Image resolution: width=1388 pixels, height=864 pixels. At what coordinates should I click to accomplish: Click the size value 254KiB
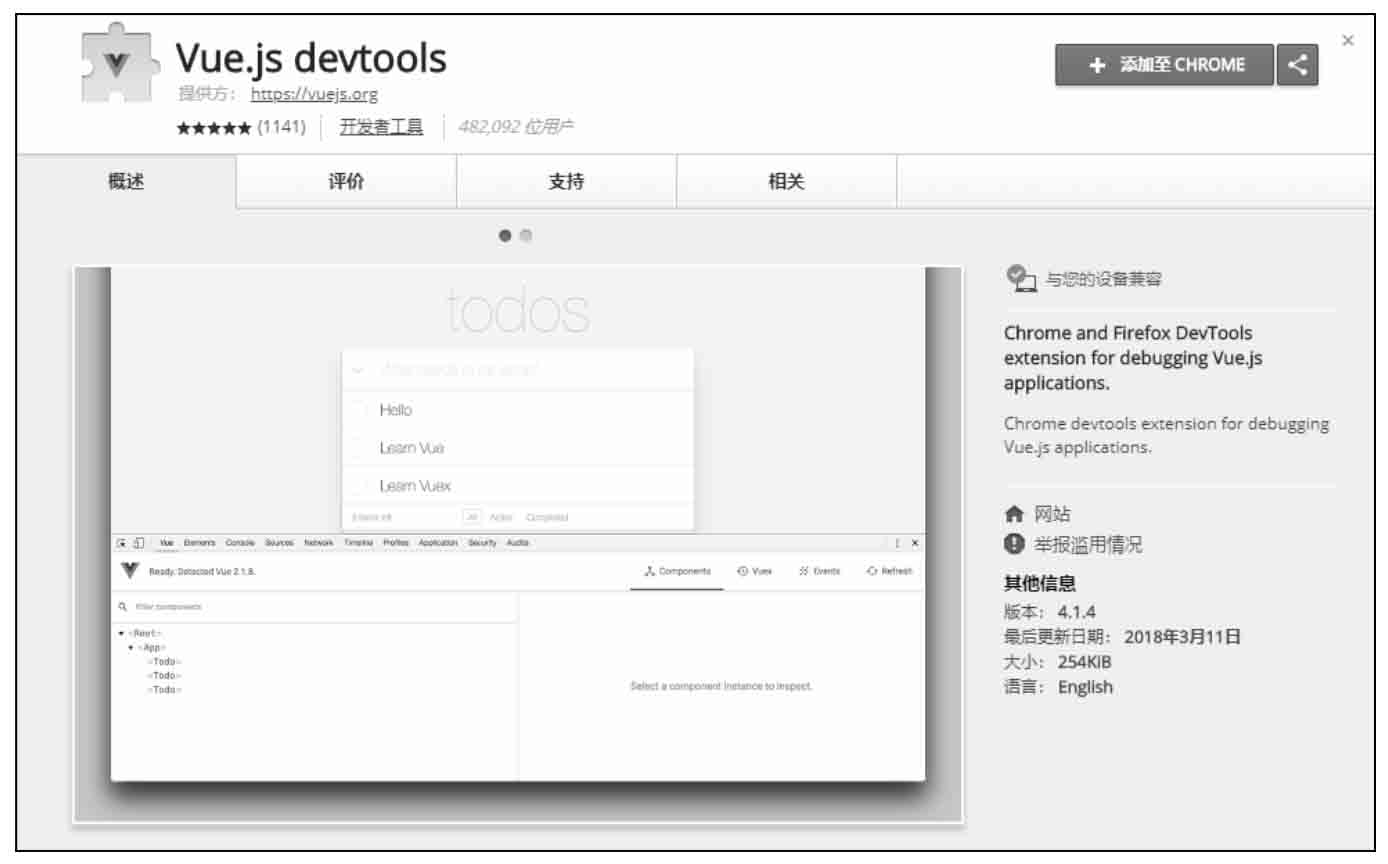point(1085,662)
